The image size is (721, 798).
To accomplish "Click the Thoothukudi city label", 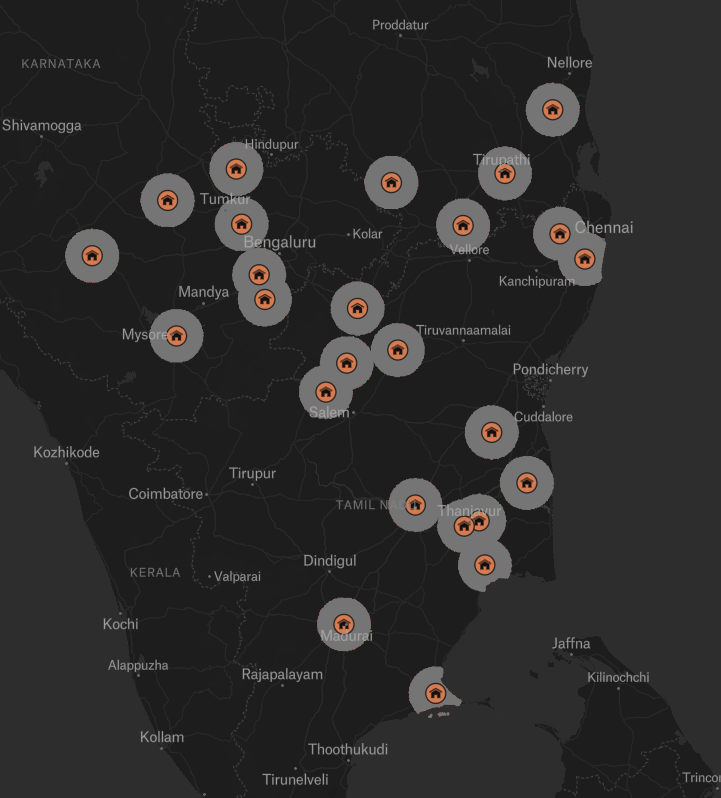I will (348, 749).
